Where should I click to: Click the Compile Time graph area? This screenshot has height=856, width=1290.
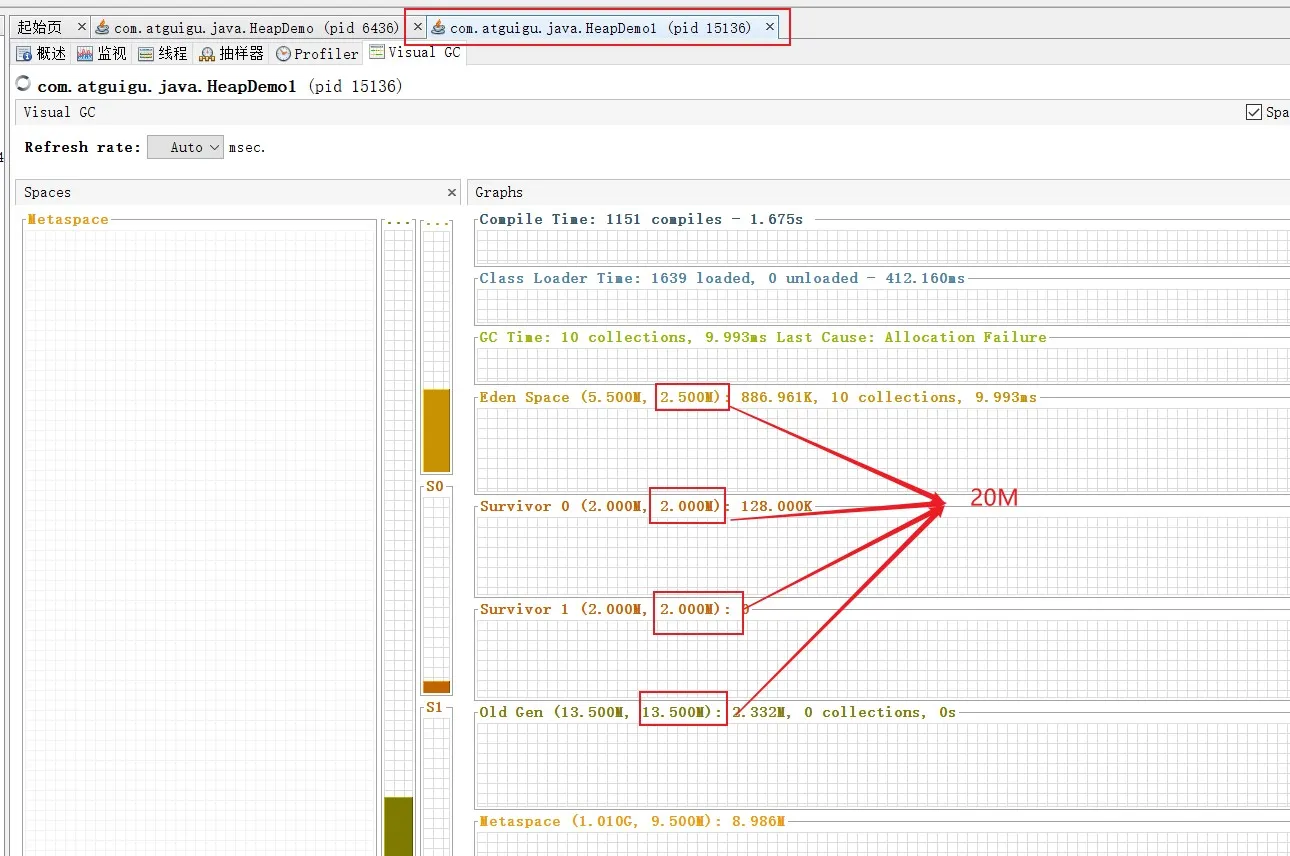pyautogui.click(x=882, y=247)
